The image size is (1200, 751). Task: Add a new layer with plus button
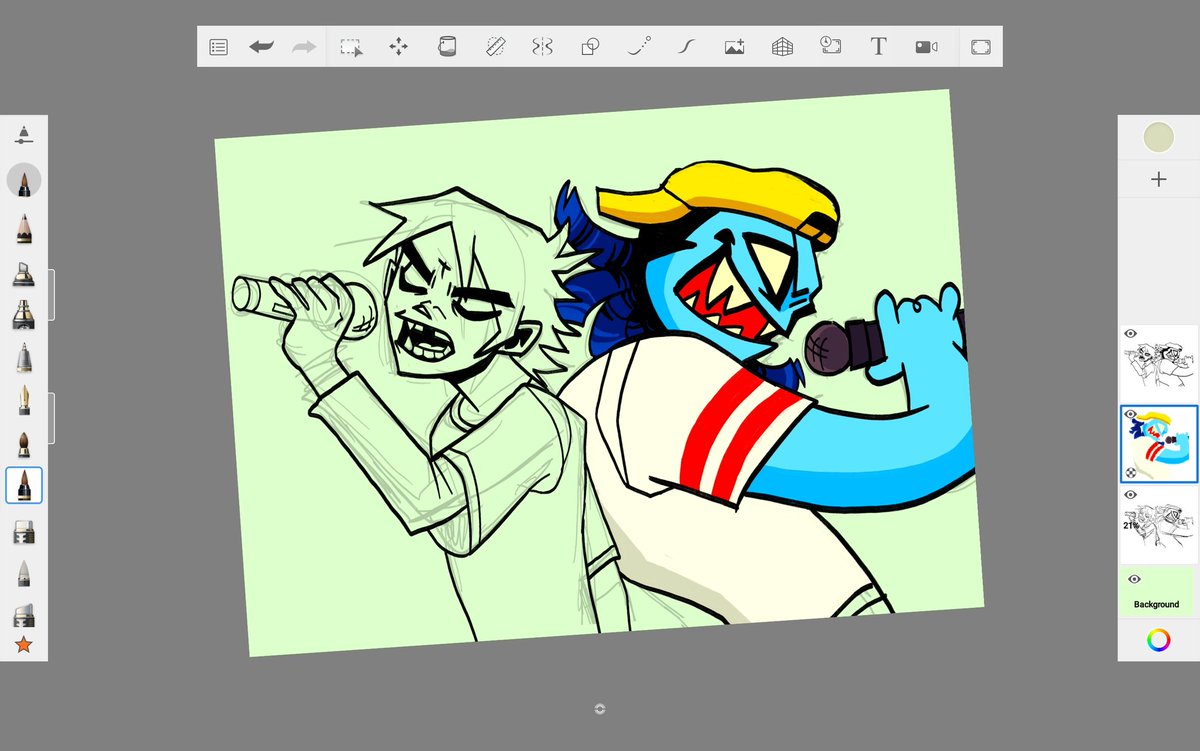pos(1158,180)
